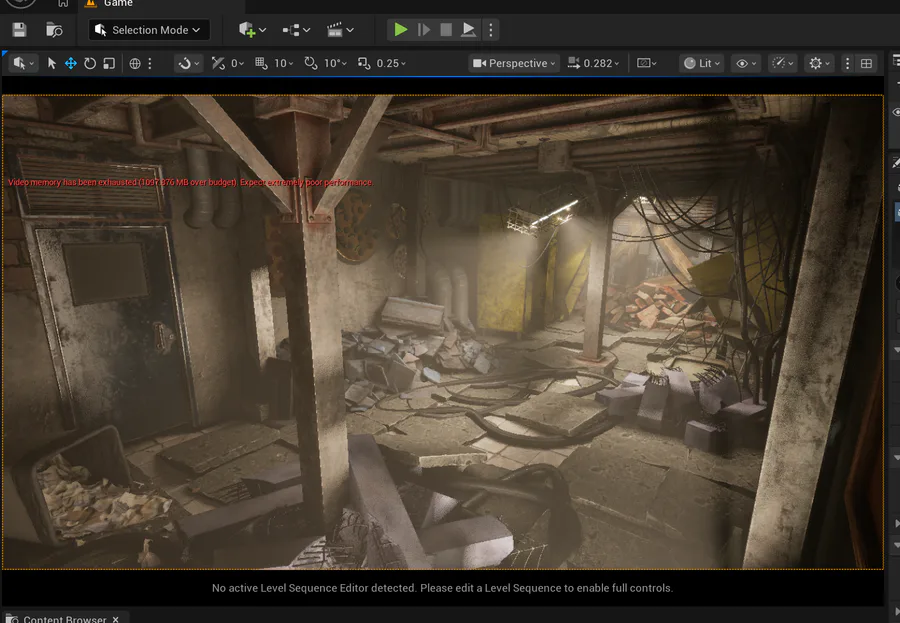
Task: Click the Eject from player button
Action: (468, 30)
